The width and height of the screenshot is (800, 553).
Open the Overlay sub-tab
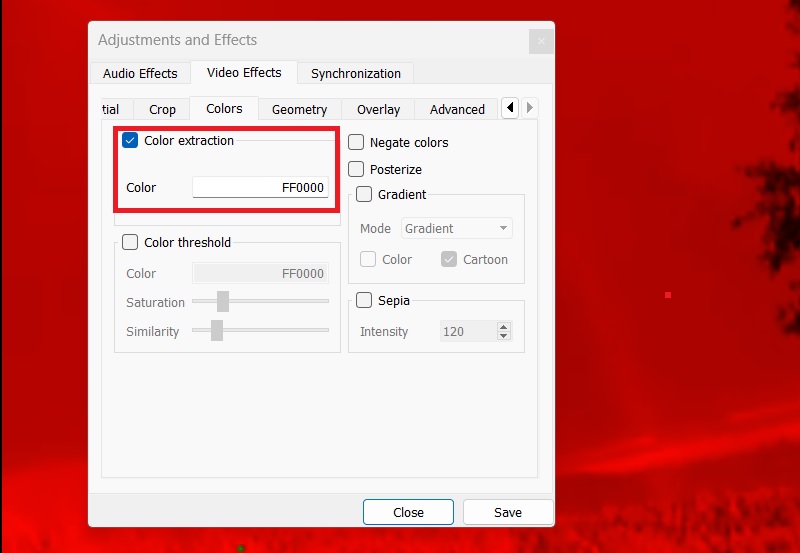[378, 109]
